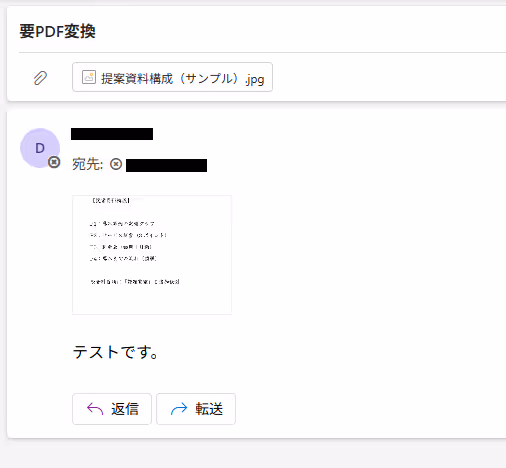
Task: Click the paperclip attachment icon
Action: point(40,78)
